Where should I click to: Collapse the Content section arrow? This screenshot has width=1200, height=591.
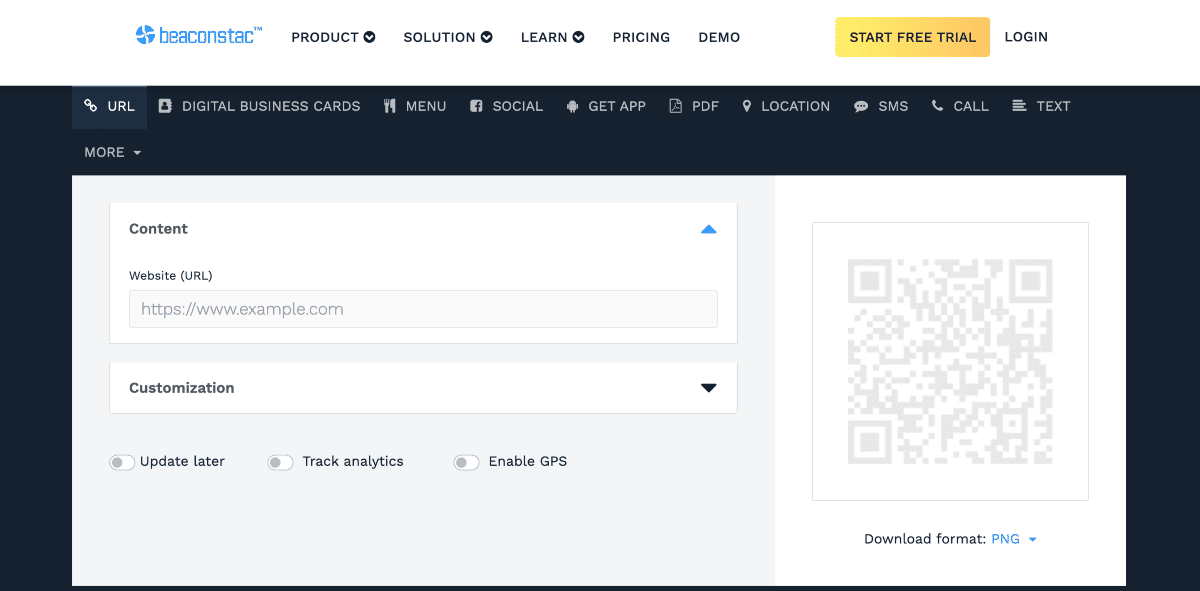[x=709, y=229]
